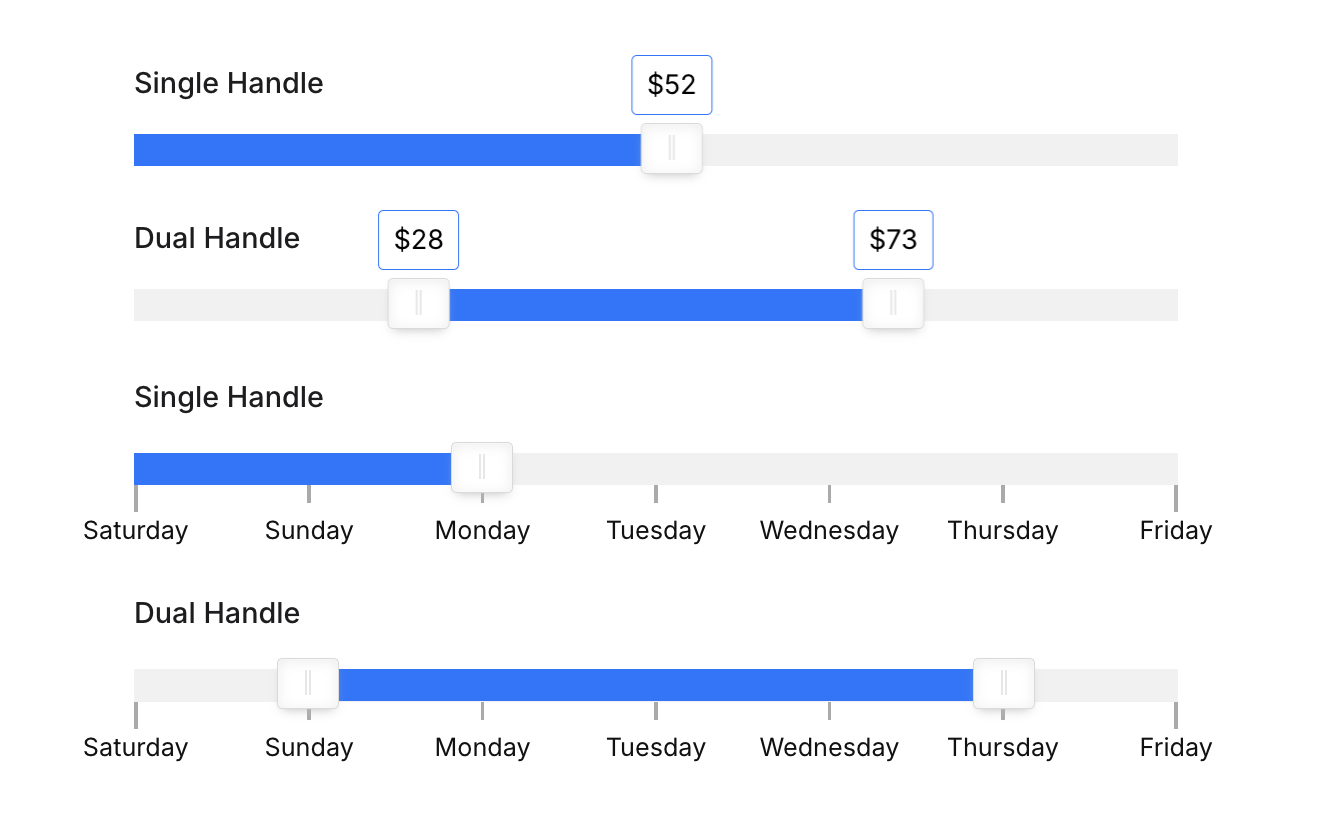
Task: Click the $52 single slider handle
Action: click(x=672, y=149)
